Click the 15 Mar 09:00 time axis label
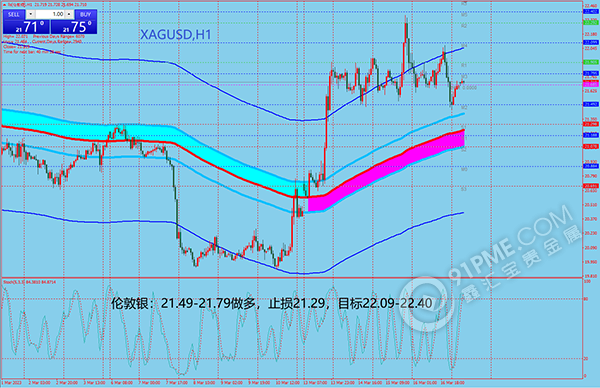The width and height of the screenshot is (600, 388). point(398,383)
